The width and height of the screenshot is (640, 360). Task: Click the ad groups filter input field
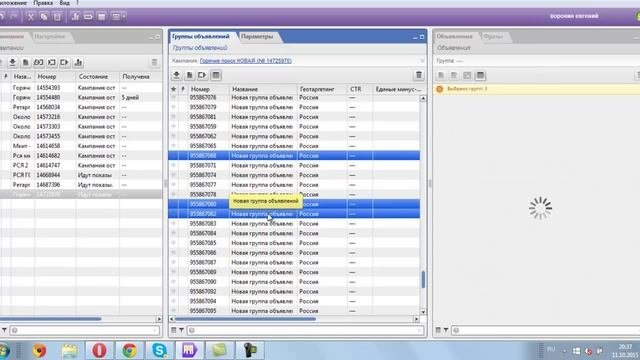[x=305, y=330]
